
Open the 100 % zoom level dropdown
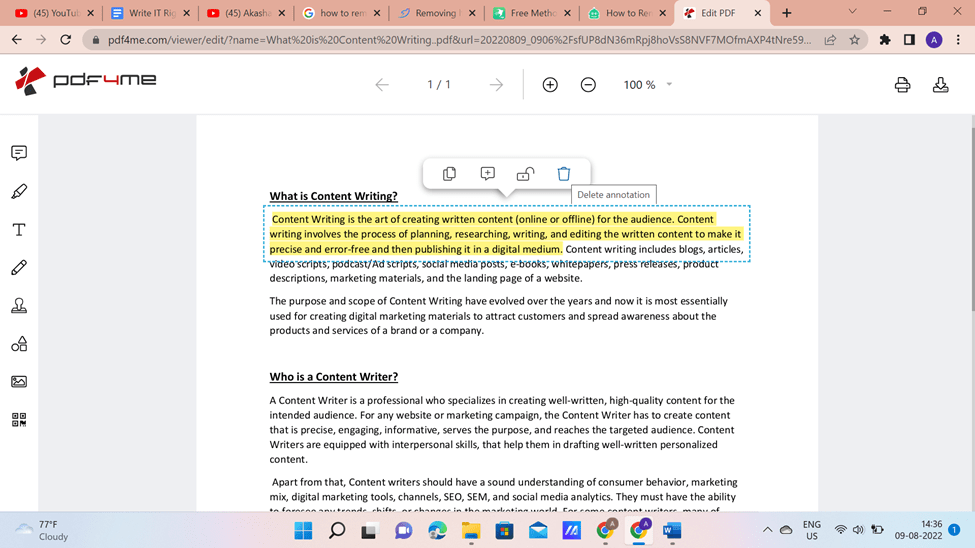(648, 85)
